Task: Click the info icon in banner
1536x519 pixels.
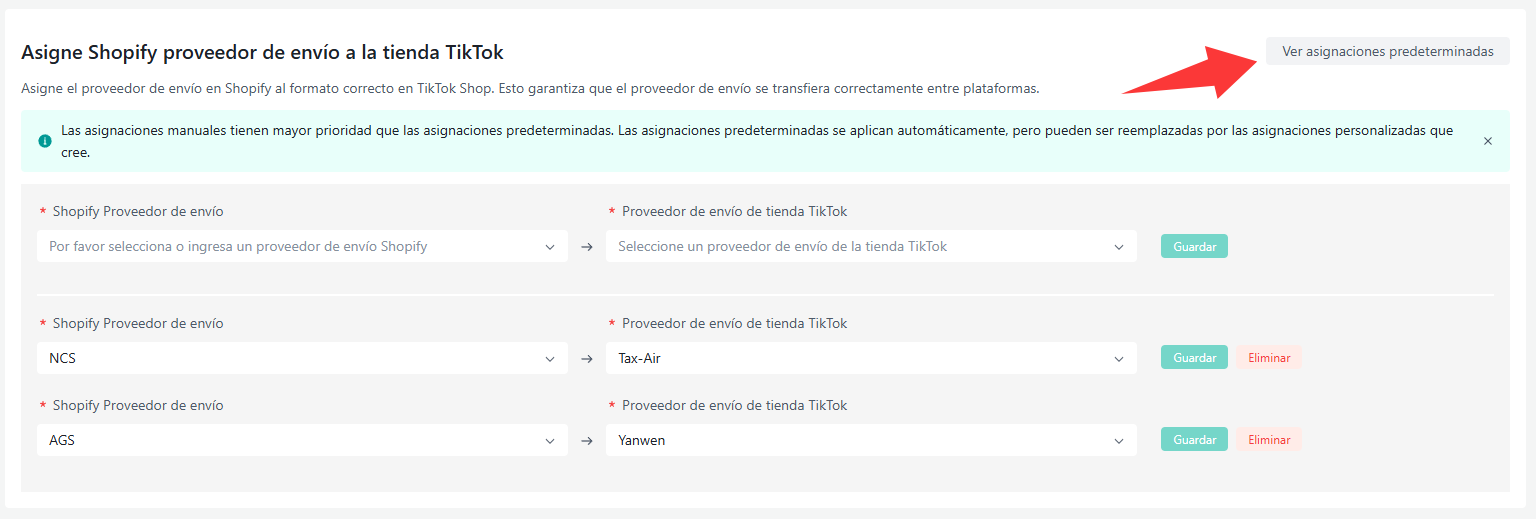Action: 44,141
